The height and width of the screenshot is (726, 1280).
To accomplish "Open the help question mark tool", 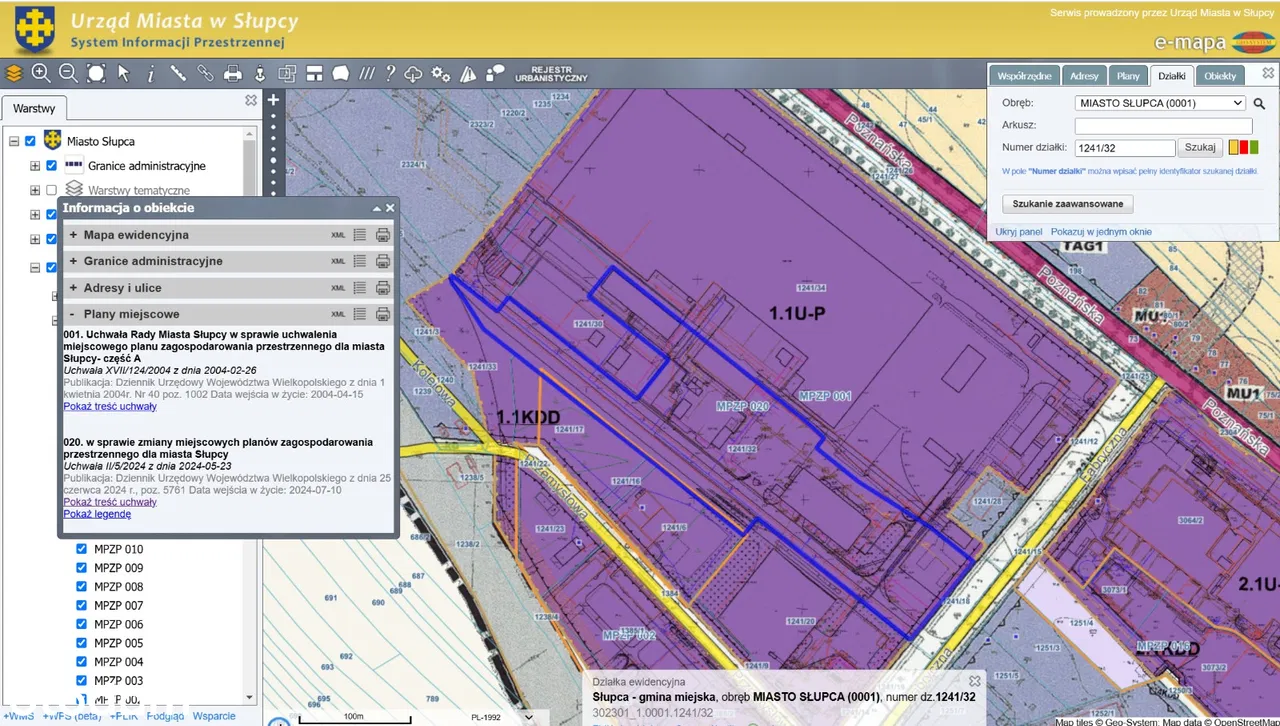I will coord(390,73).
